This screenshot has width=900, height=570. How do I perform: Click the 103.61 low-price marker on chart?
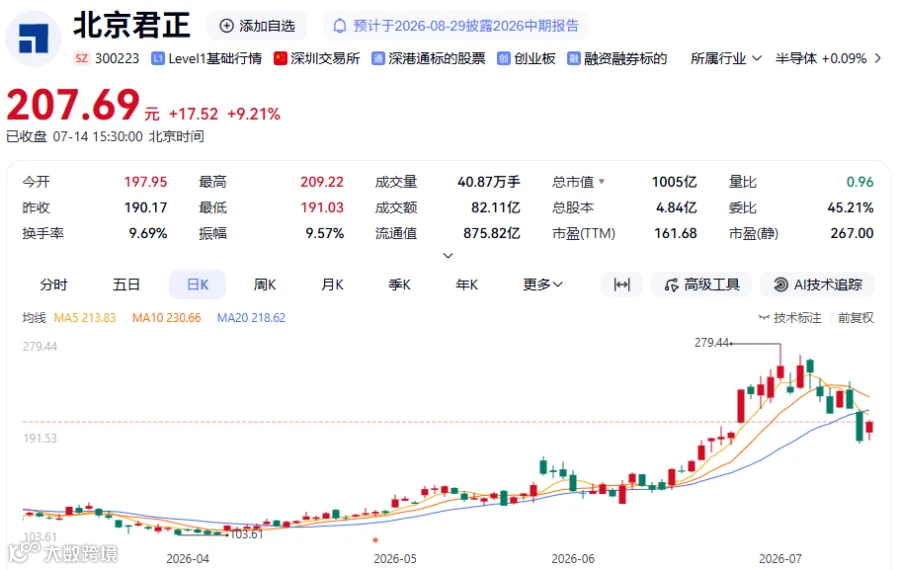pyautogui.click(x=246, y=534)
